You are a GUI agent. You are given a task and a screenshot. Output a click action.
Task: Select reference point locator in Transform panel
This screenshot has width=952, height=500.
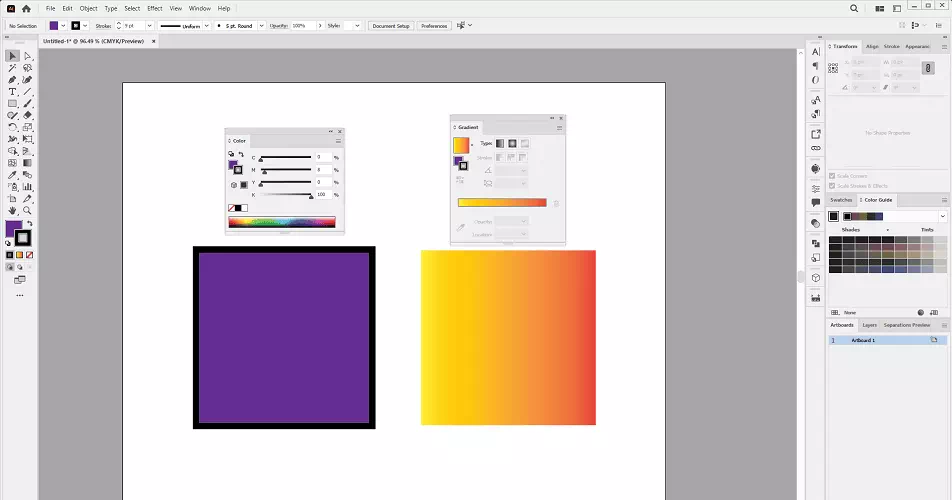(833, 68)
